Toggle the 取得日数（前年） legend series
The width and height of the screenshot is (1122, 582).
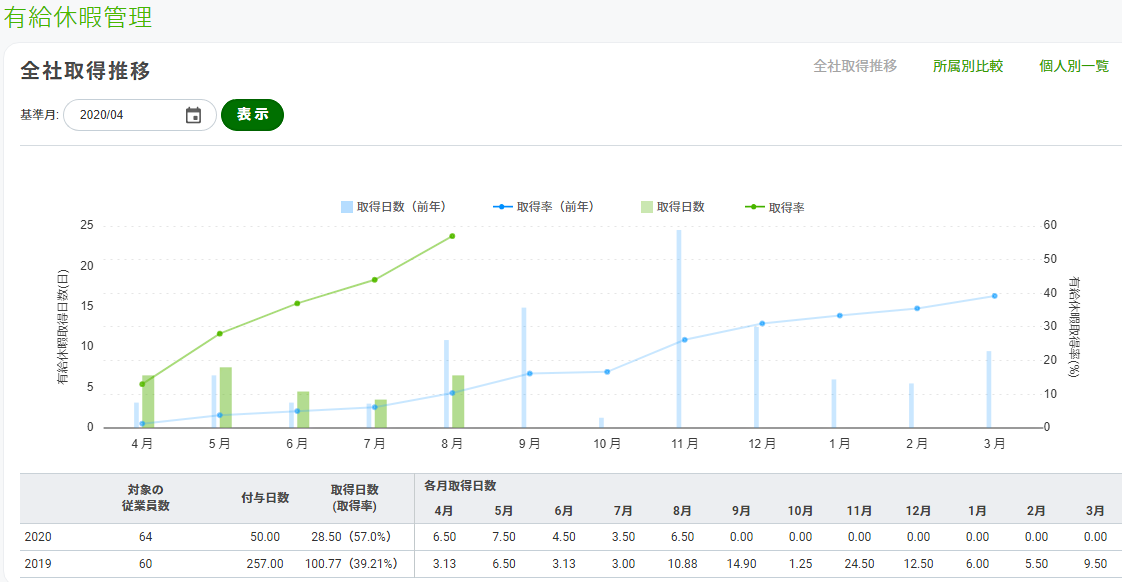(394, 207)
